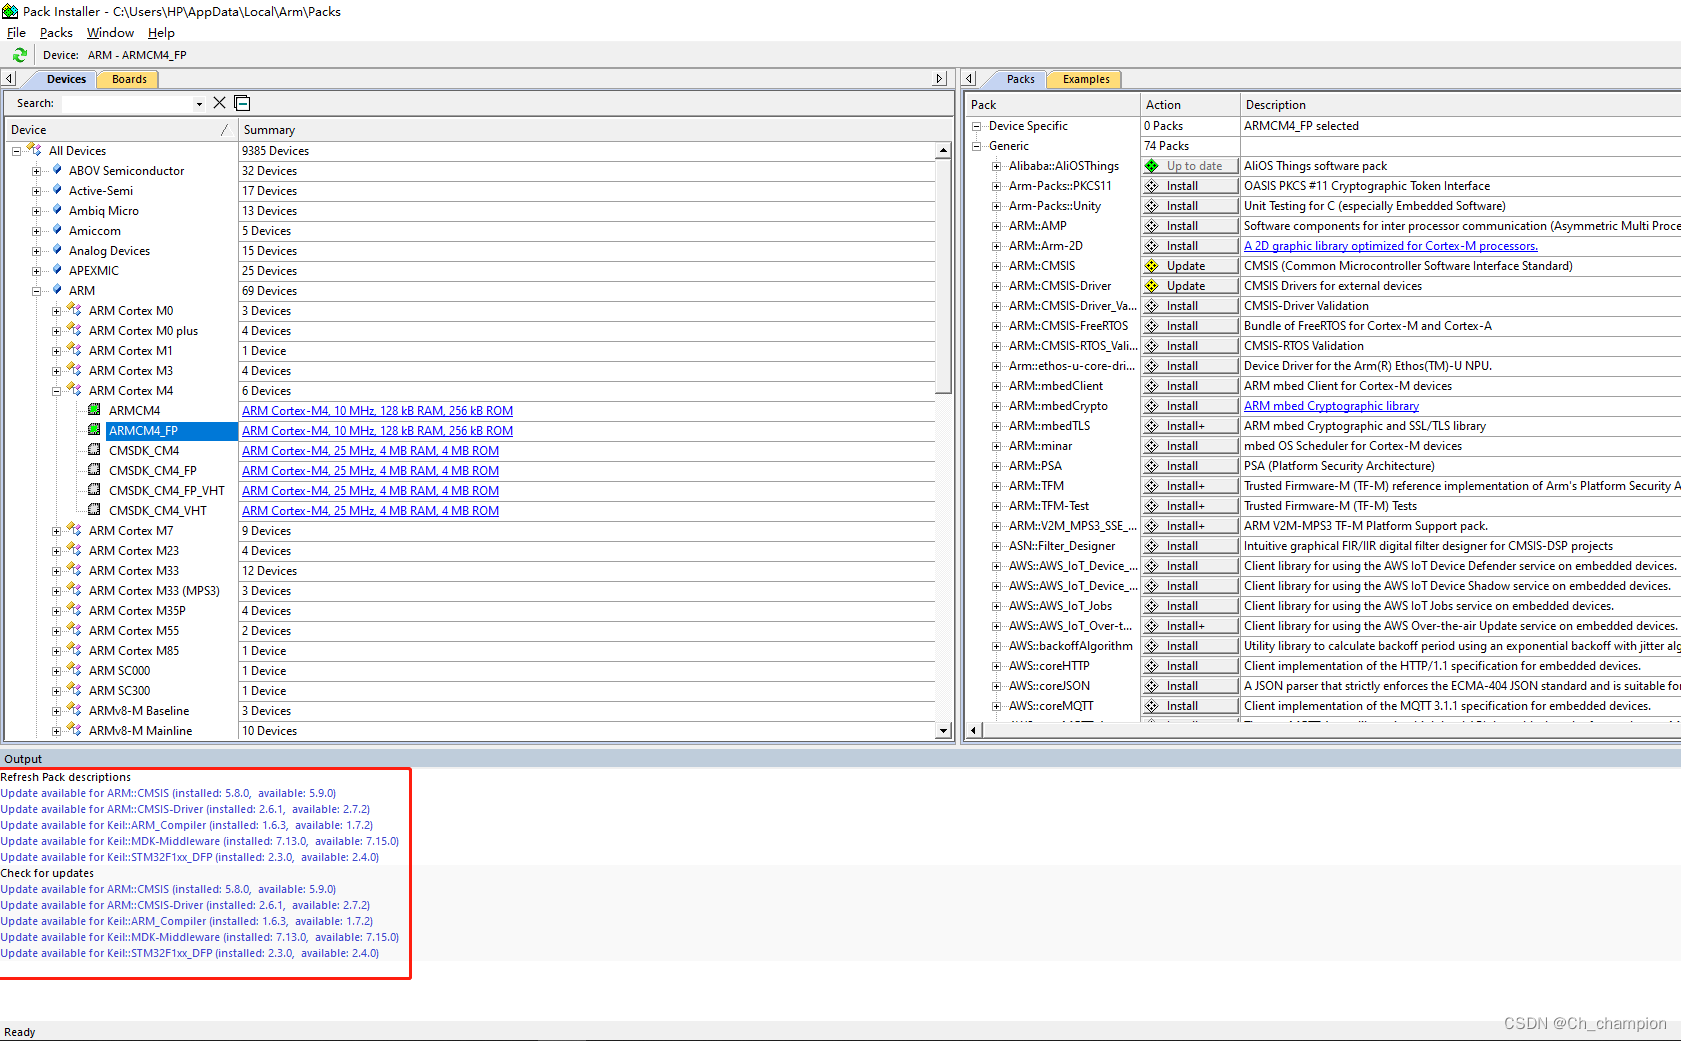Image resolution: width=1681 pixels, height=1041 pixels.
Task: Click the Action column header
Action: 1189,105
